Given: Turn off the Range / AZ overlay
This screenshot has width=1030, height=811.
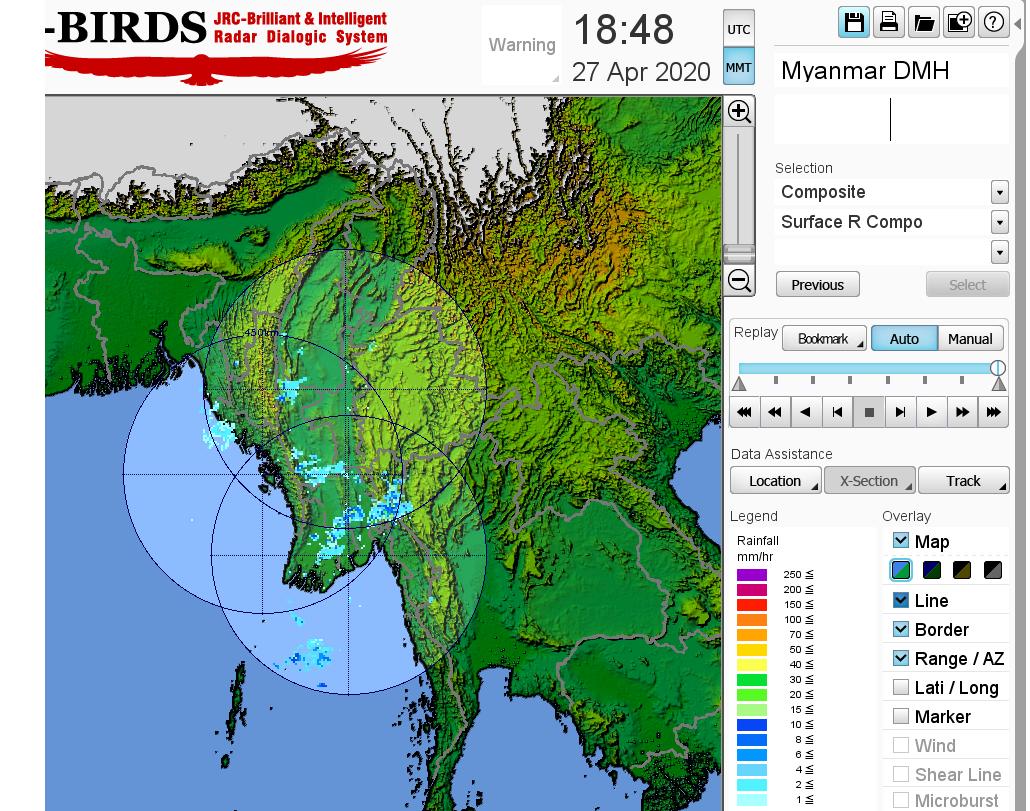Looking at the screenshot, I should [901, 658].
